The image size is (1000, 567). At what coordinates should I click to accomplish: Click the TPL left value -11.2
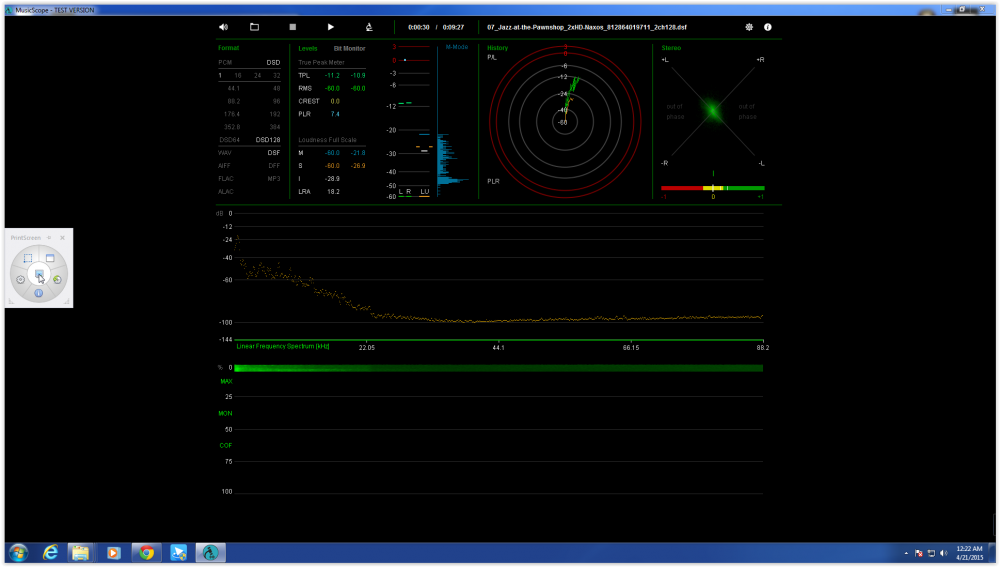[332, 75]
